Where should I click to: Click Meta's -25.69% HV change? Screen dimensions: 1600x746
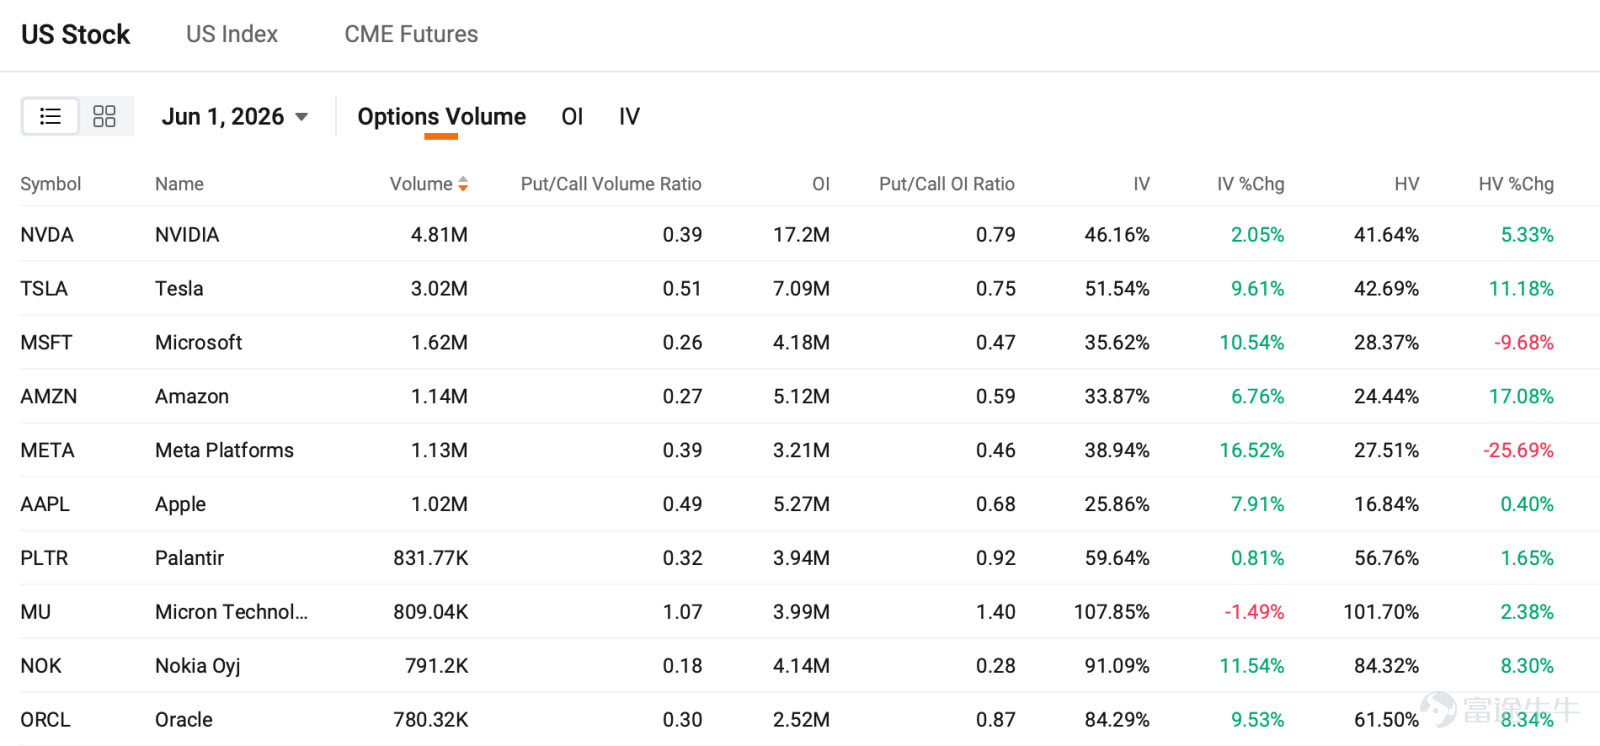(x=1518, y=451)
